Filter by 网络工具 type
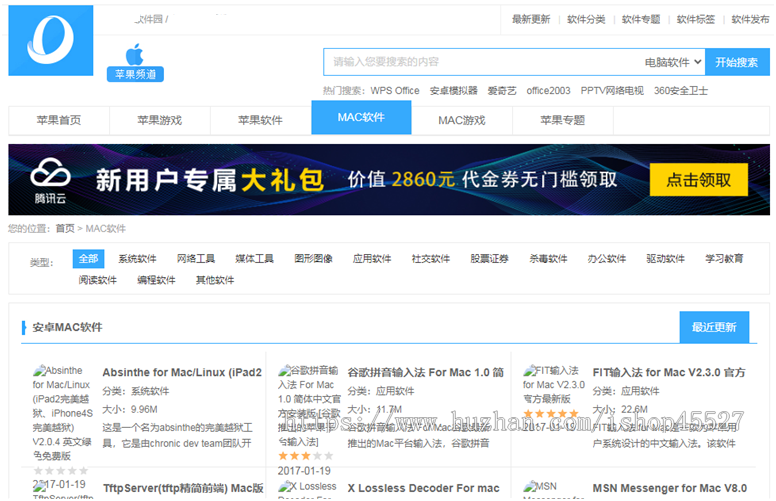Viewport: 776px width, 501px height. tap(196, 259)
